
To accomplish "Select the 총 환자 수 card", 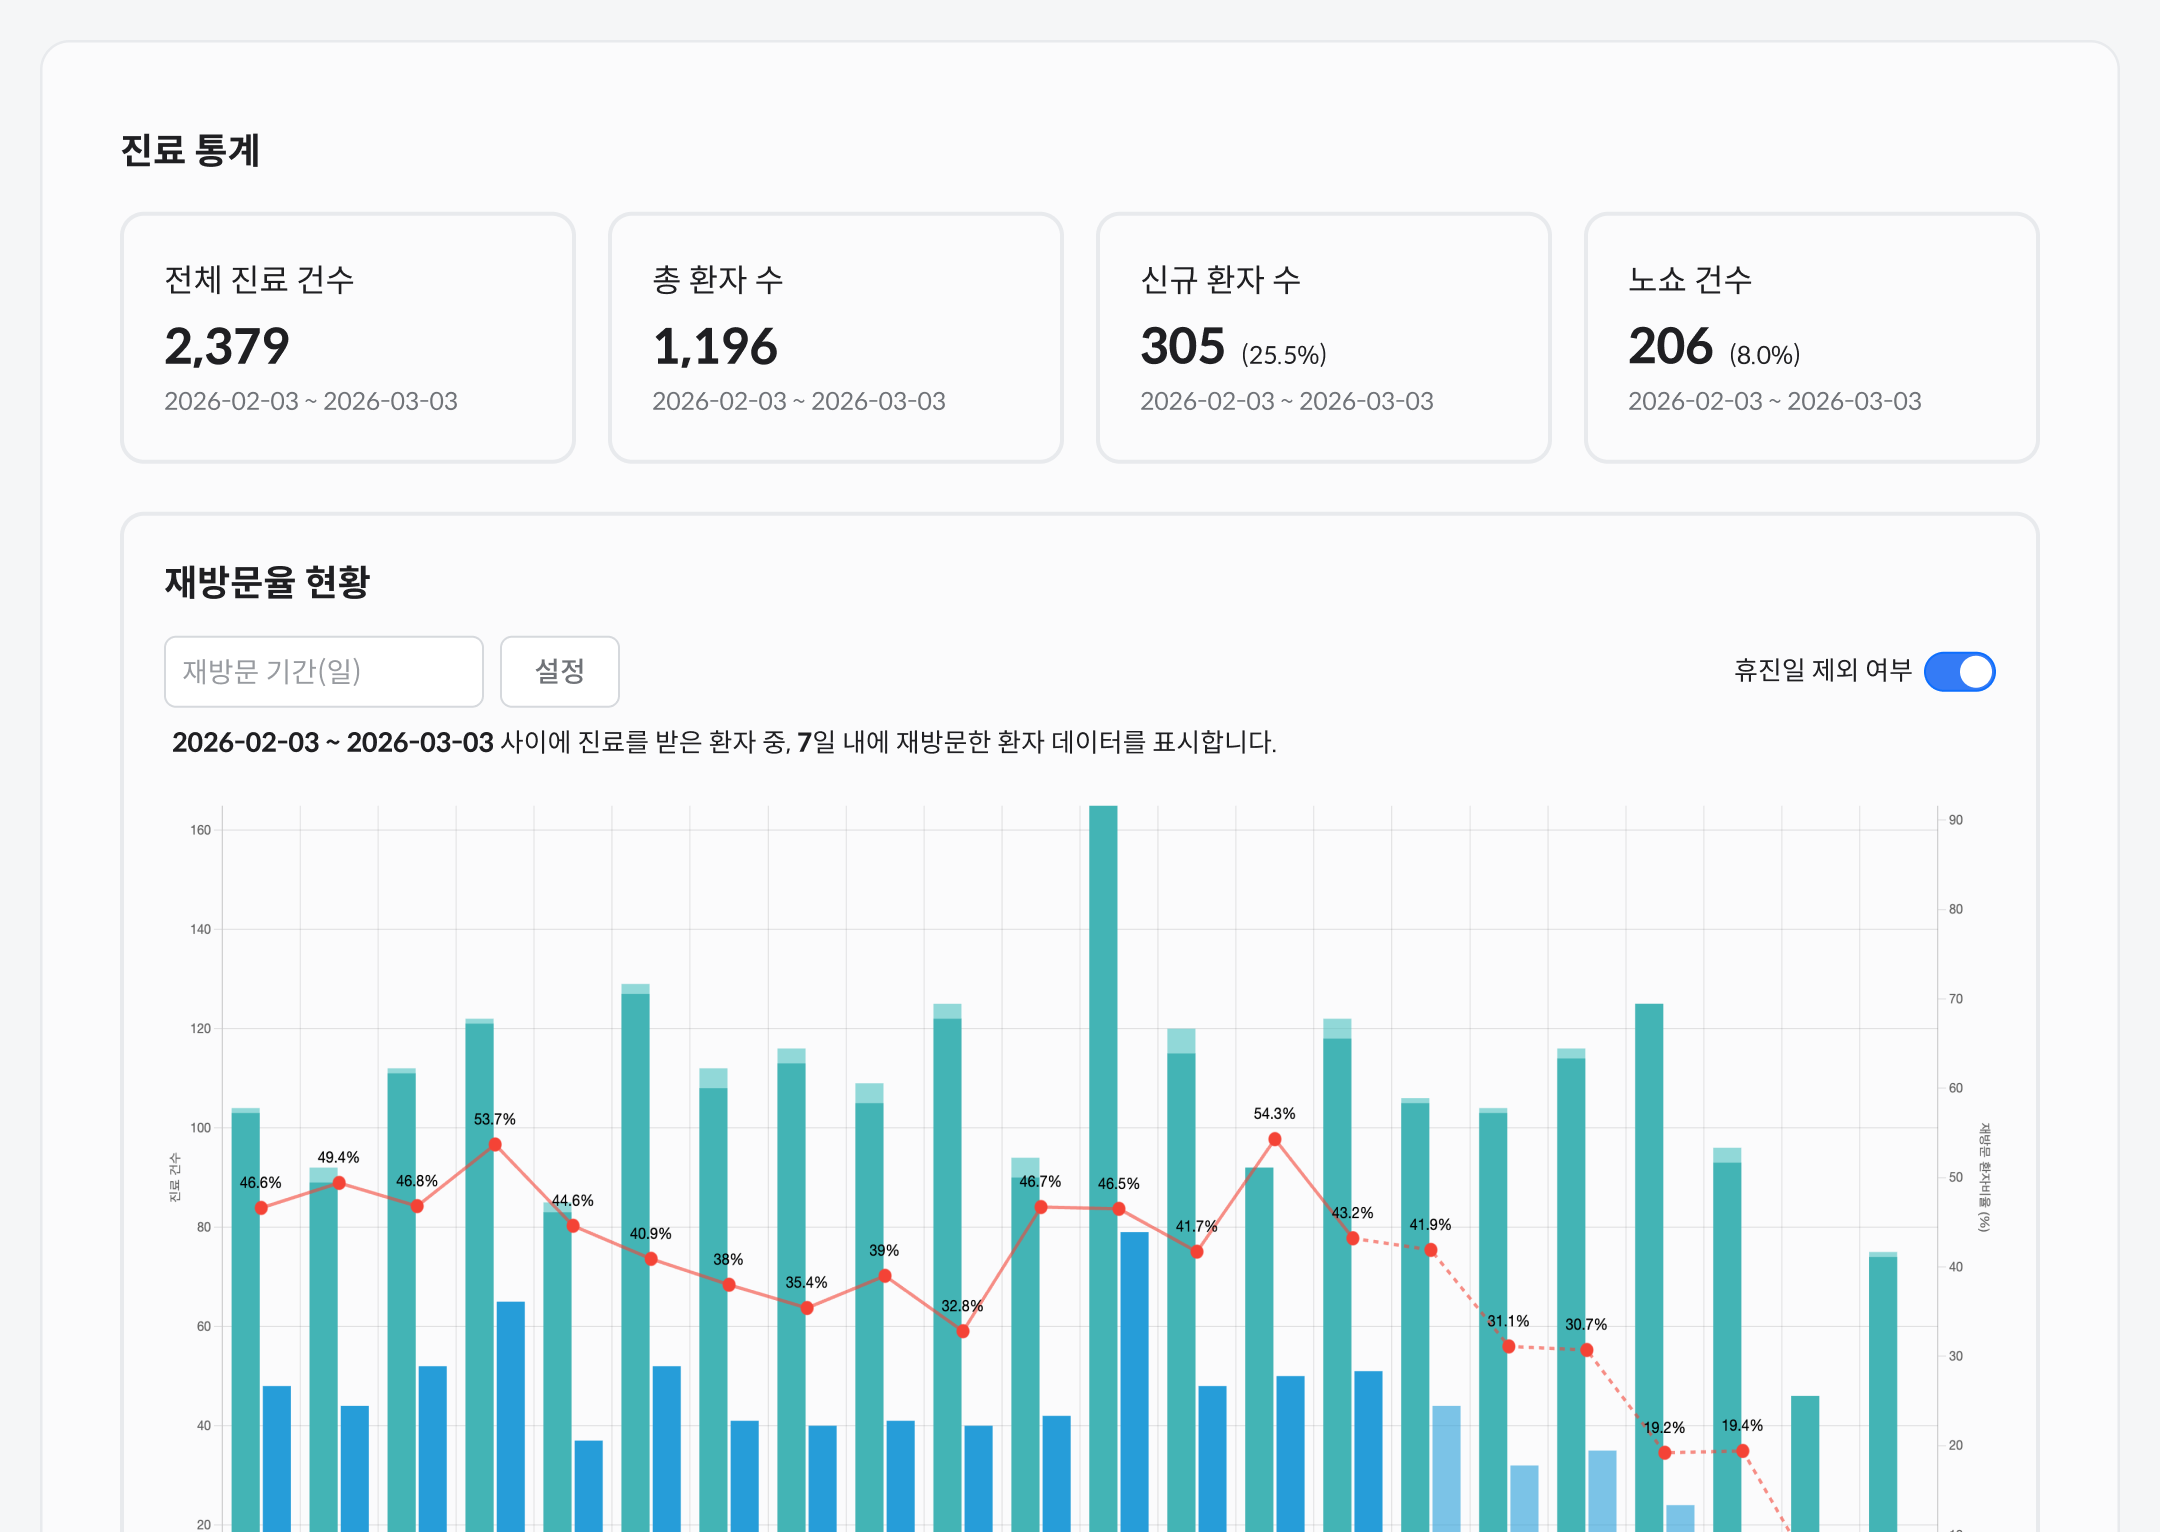I will point(835,337).
